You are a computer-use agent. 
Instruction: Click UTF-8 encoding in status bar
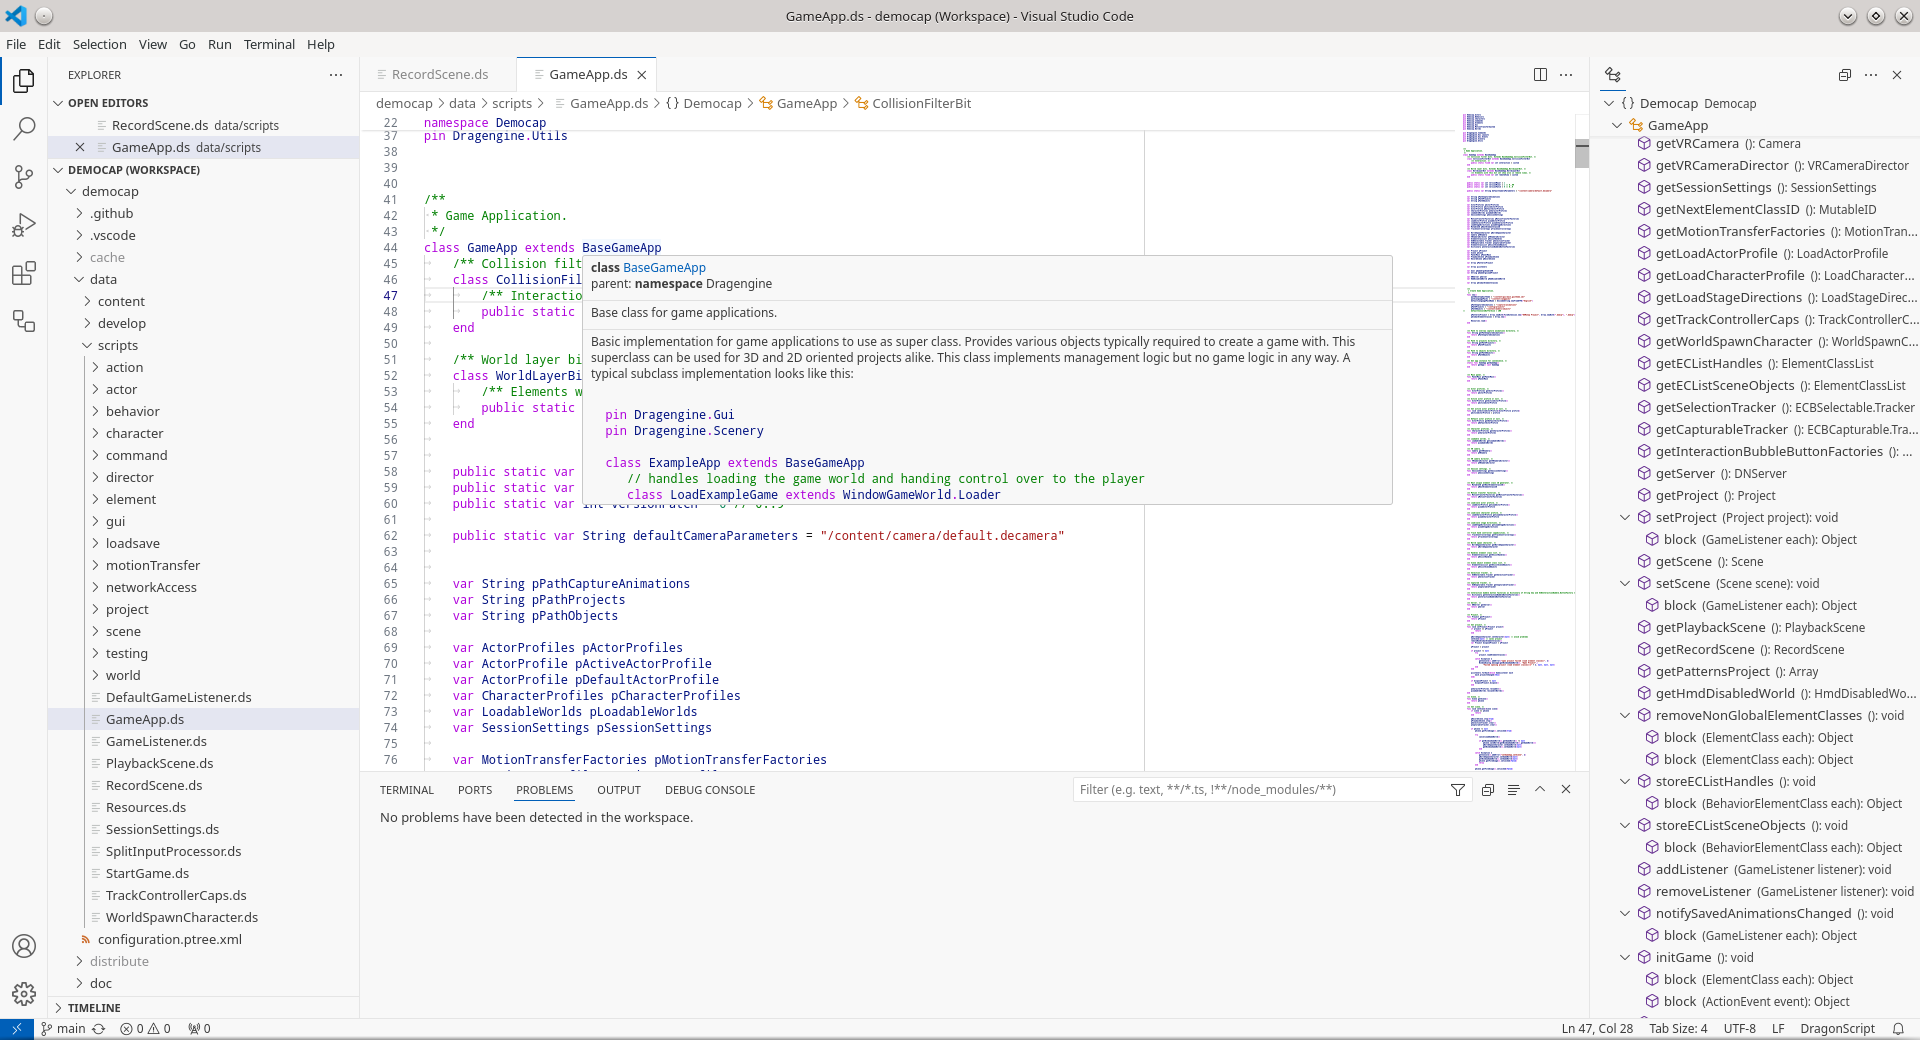[1739, 1029]
